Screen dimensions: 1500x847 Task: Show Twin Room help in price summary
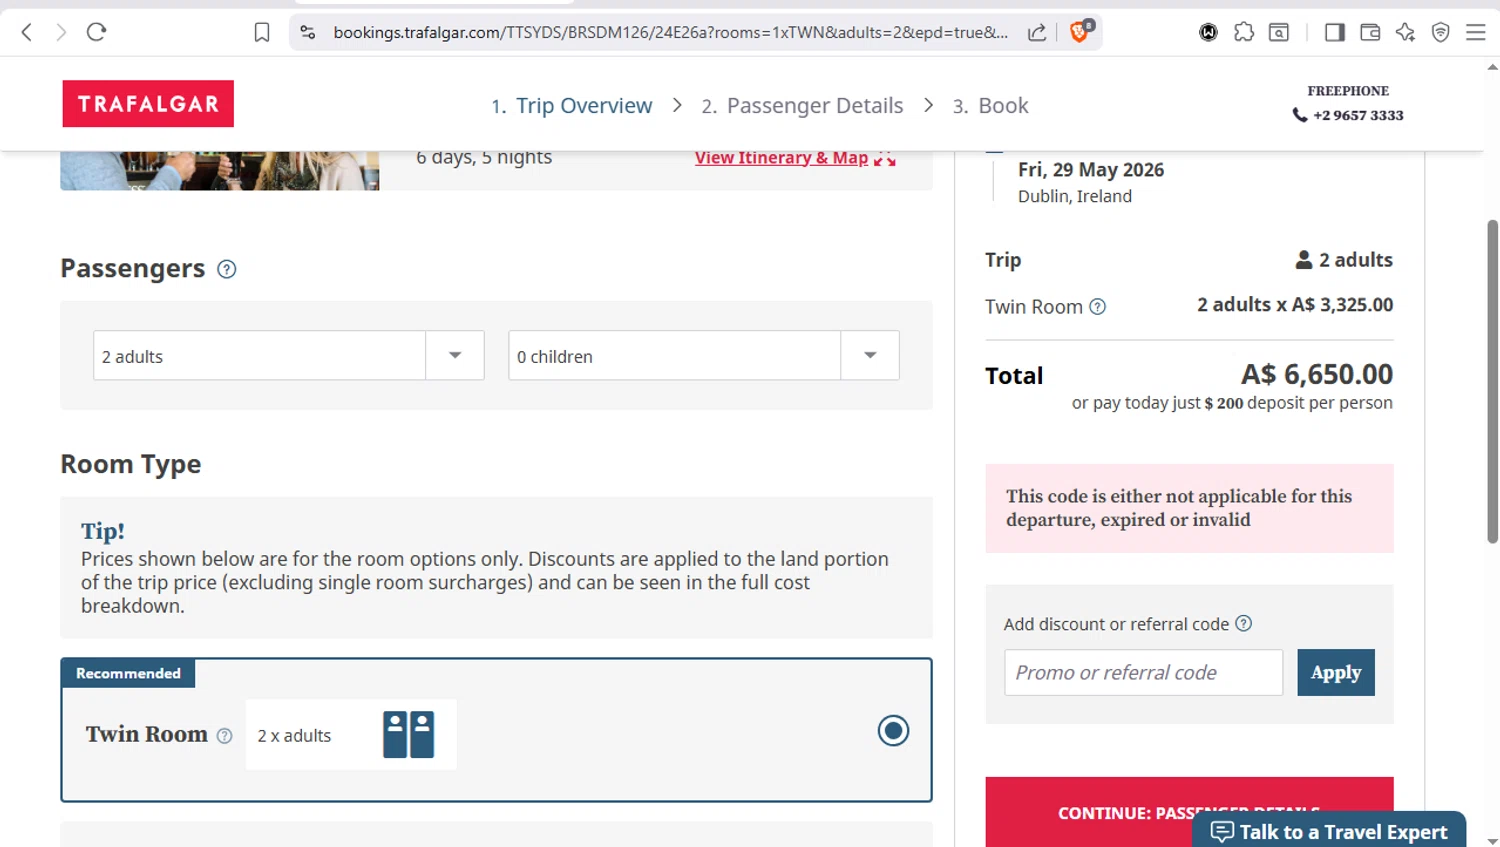click(1097, 307)
